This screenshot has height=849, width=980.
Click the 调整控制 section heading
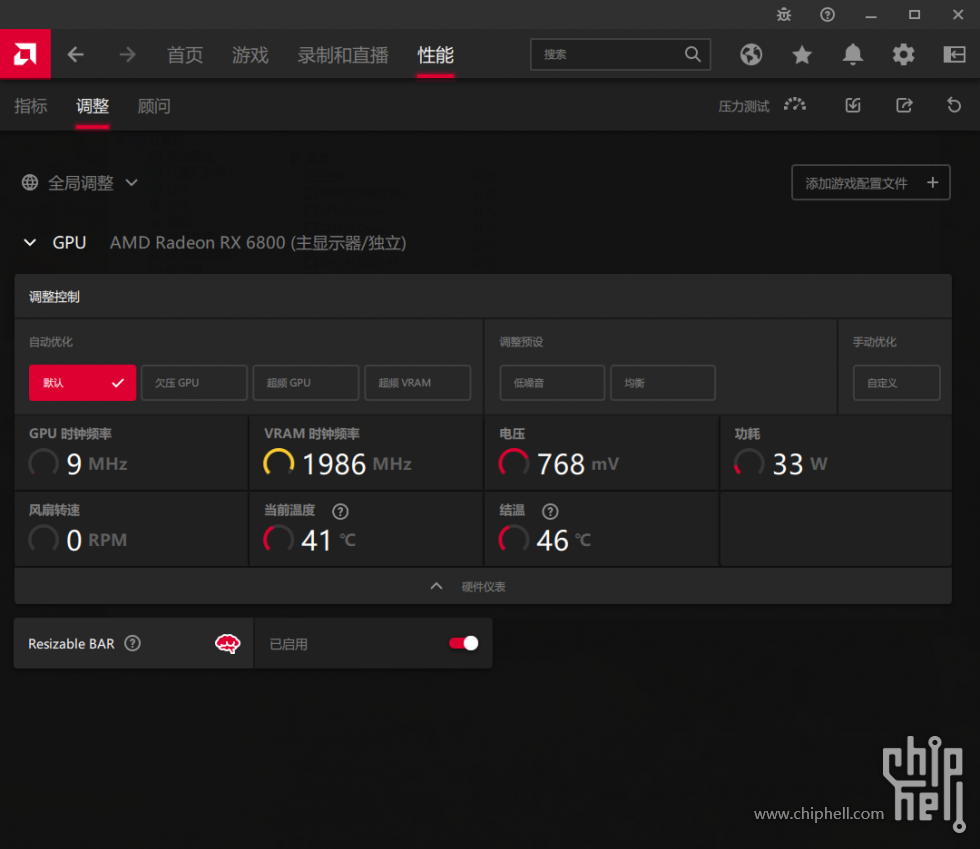54,297
